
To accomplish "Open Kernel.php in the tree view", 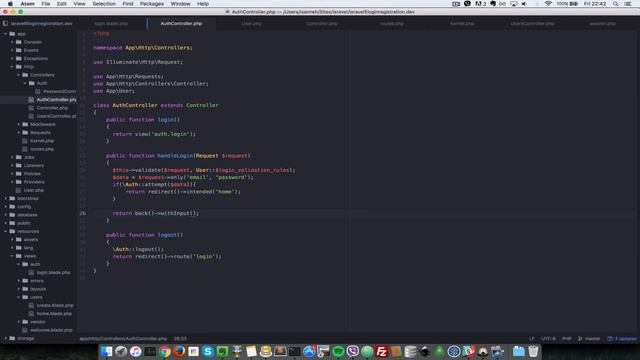I will (x=42, y=141).
